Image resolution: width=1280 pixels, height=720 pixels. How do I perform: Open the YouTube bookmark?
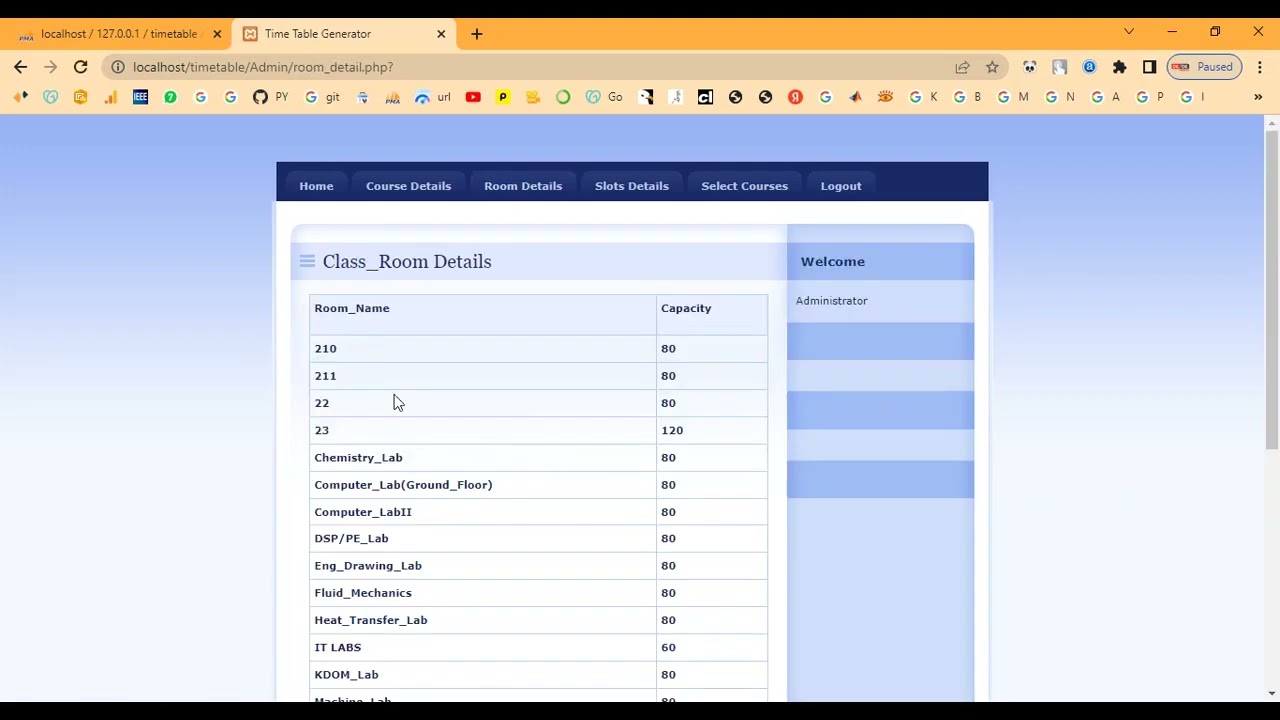click(x=473, y=97)
